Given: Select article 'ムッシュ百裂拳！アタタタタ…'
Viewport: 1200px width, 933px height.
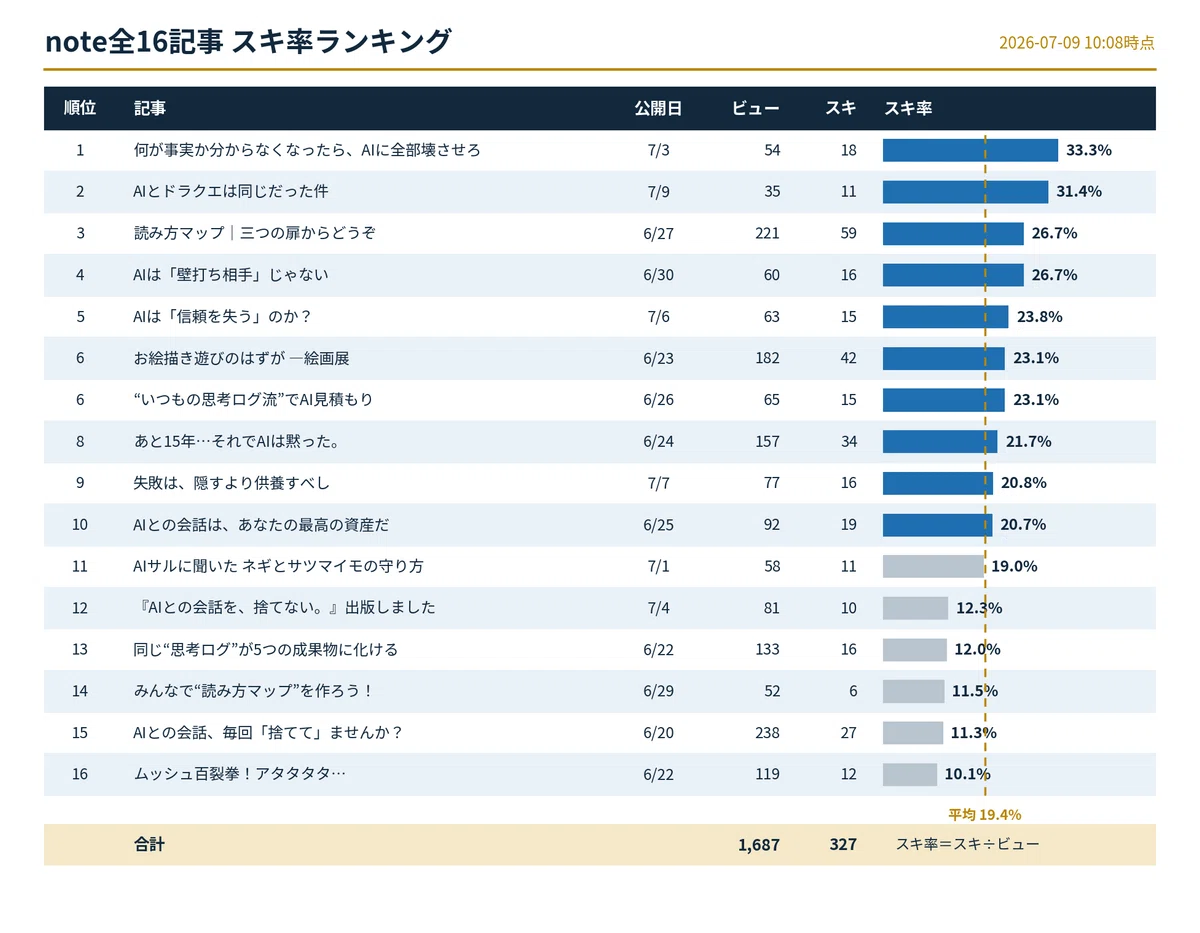Looking at the screenshot, I should [x=240, y=775].
